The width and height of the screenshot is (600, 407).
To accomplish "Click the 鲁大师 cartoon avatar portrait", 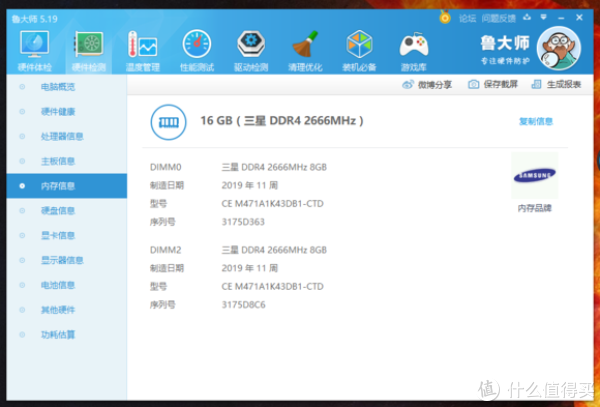I will coord(559,48).
